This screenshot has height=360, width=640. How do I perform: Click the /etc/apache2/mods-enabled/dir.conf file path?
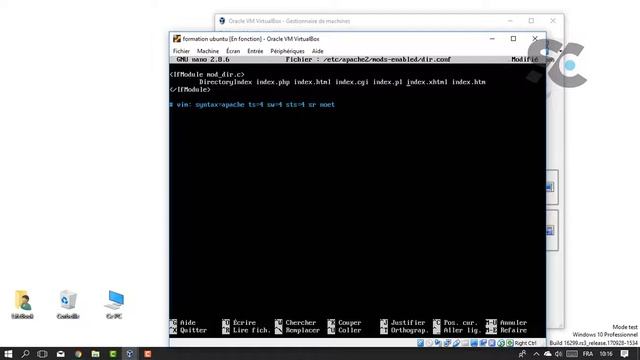[387, 60]
